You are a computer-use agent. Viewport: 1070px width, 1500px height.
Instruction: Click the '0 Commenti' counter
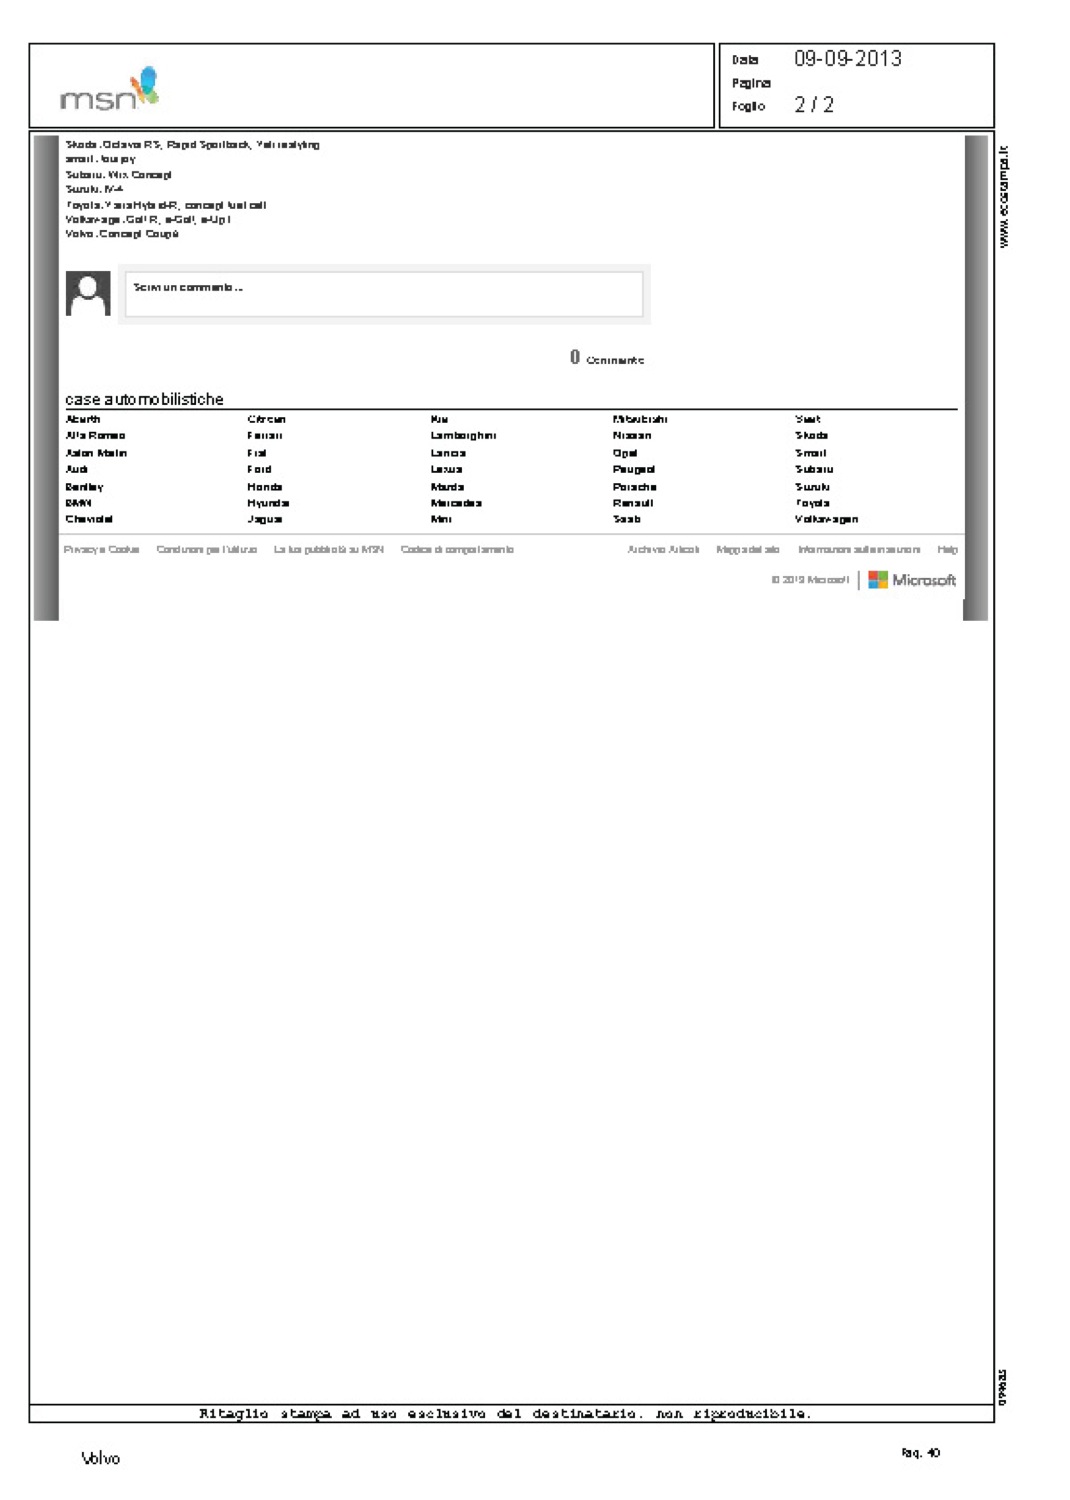point(607,358)
